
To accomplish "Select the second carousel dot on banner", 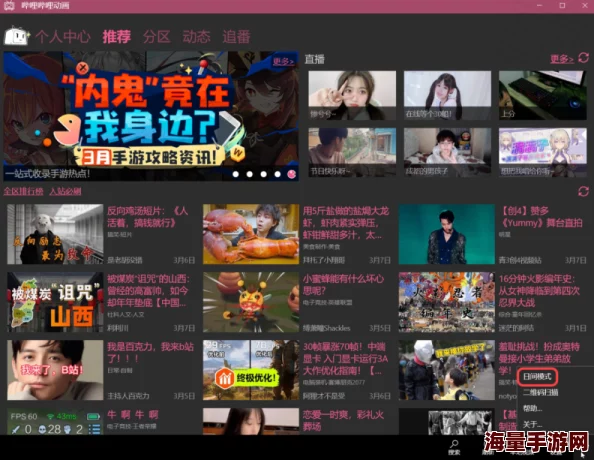I will click(x=250, y=174).
